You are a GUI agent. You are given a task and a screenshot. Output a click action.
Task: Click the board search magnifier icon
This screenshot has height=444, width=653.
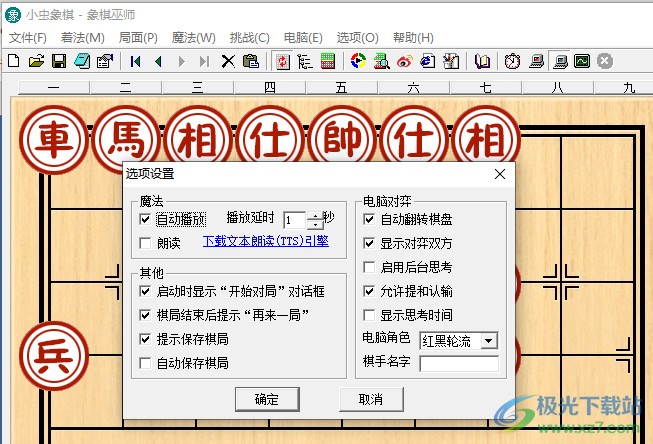click(381, 61)
